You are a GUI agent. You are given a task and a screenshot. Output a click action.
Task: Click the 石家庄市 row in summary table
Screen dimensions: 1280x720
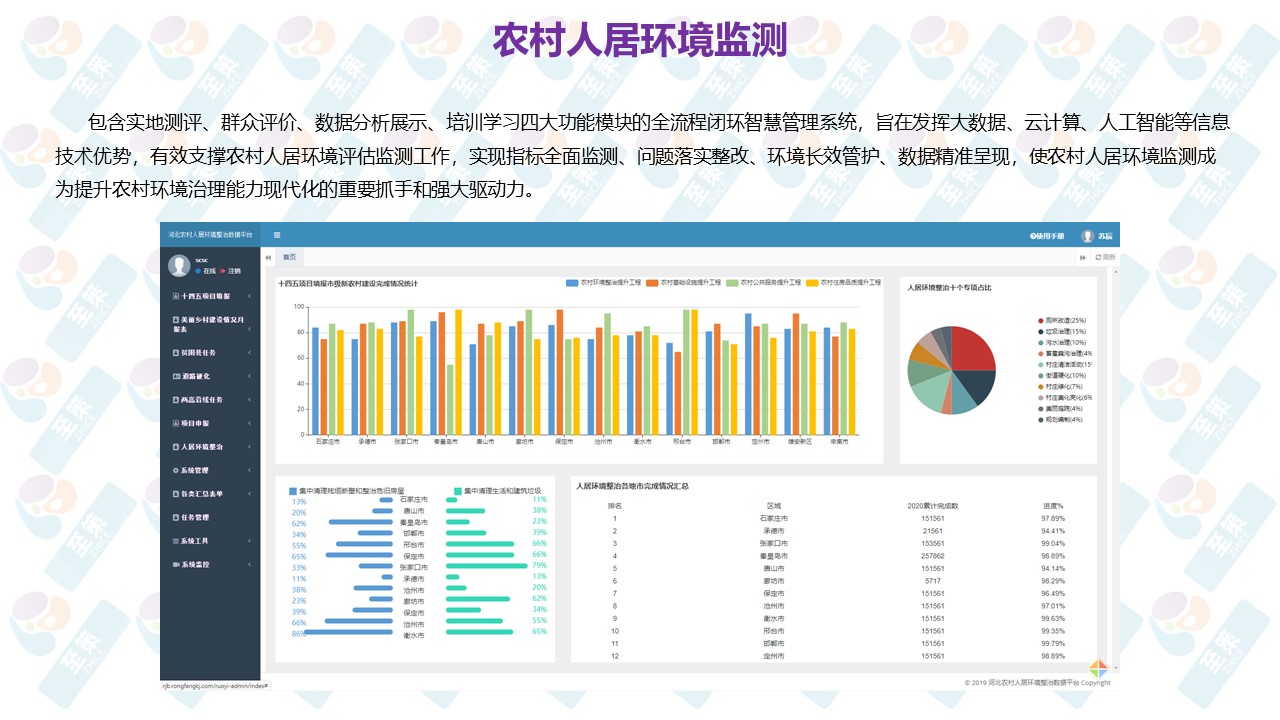pyautogui.click(x=774, y=518)
